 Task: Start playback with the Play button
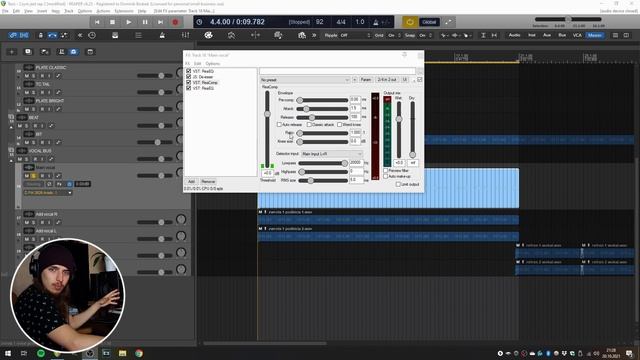[129, 22]
